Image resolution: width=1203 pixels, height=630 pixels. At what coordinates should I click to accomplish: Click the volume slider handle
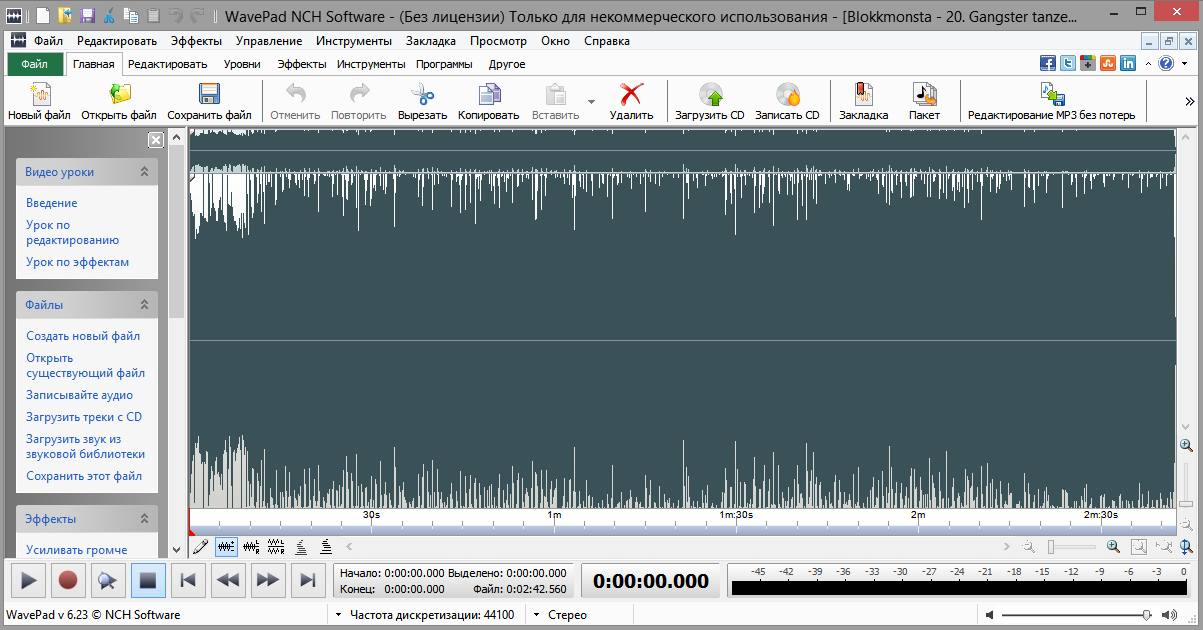pyautogui.click(x=1147, y=615)
